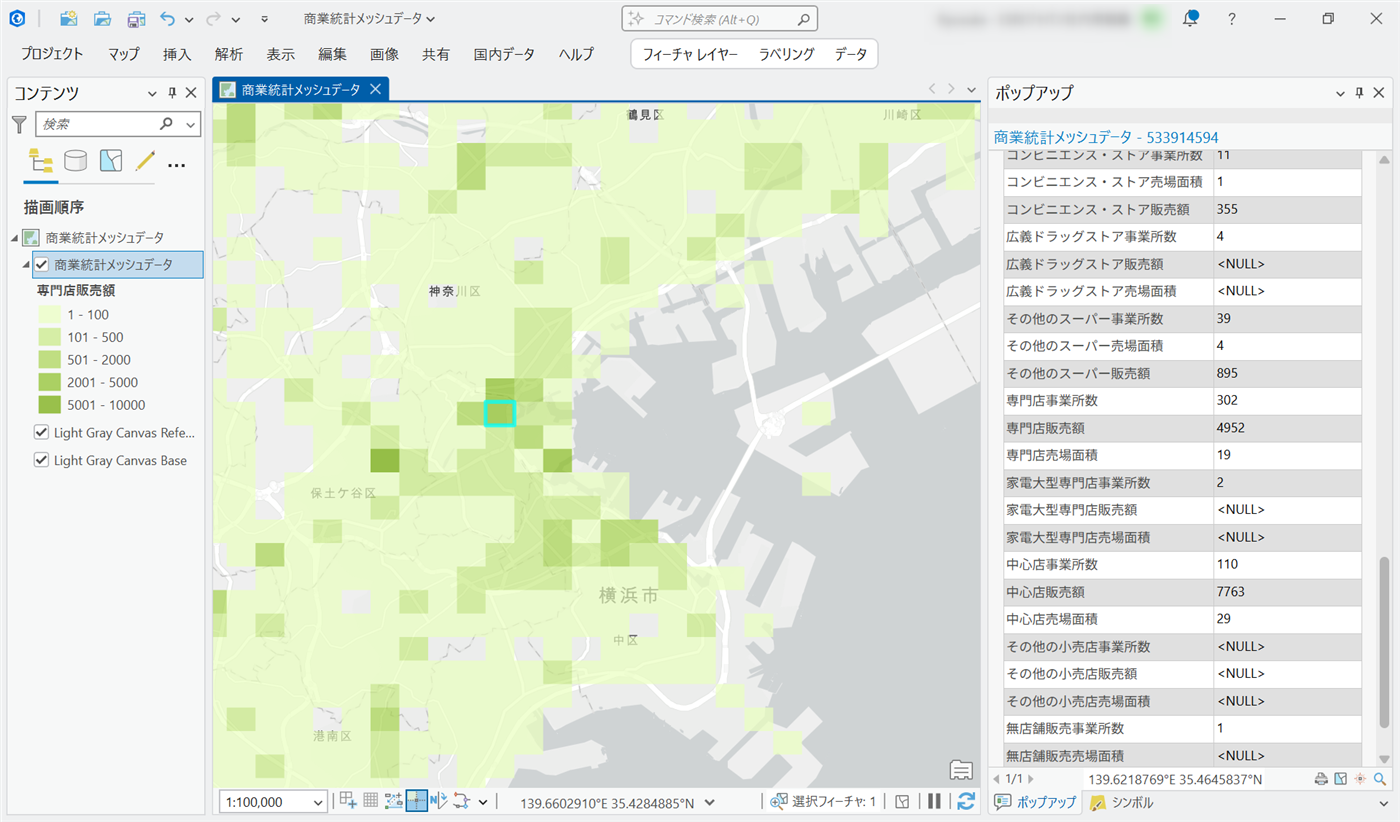
Task: Click the Save Project icon
Action: [135, 19]
